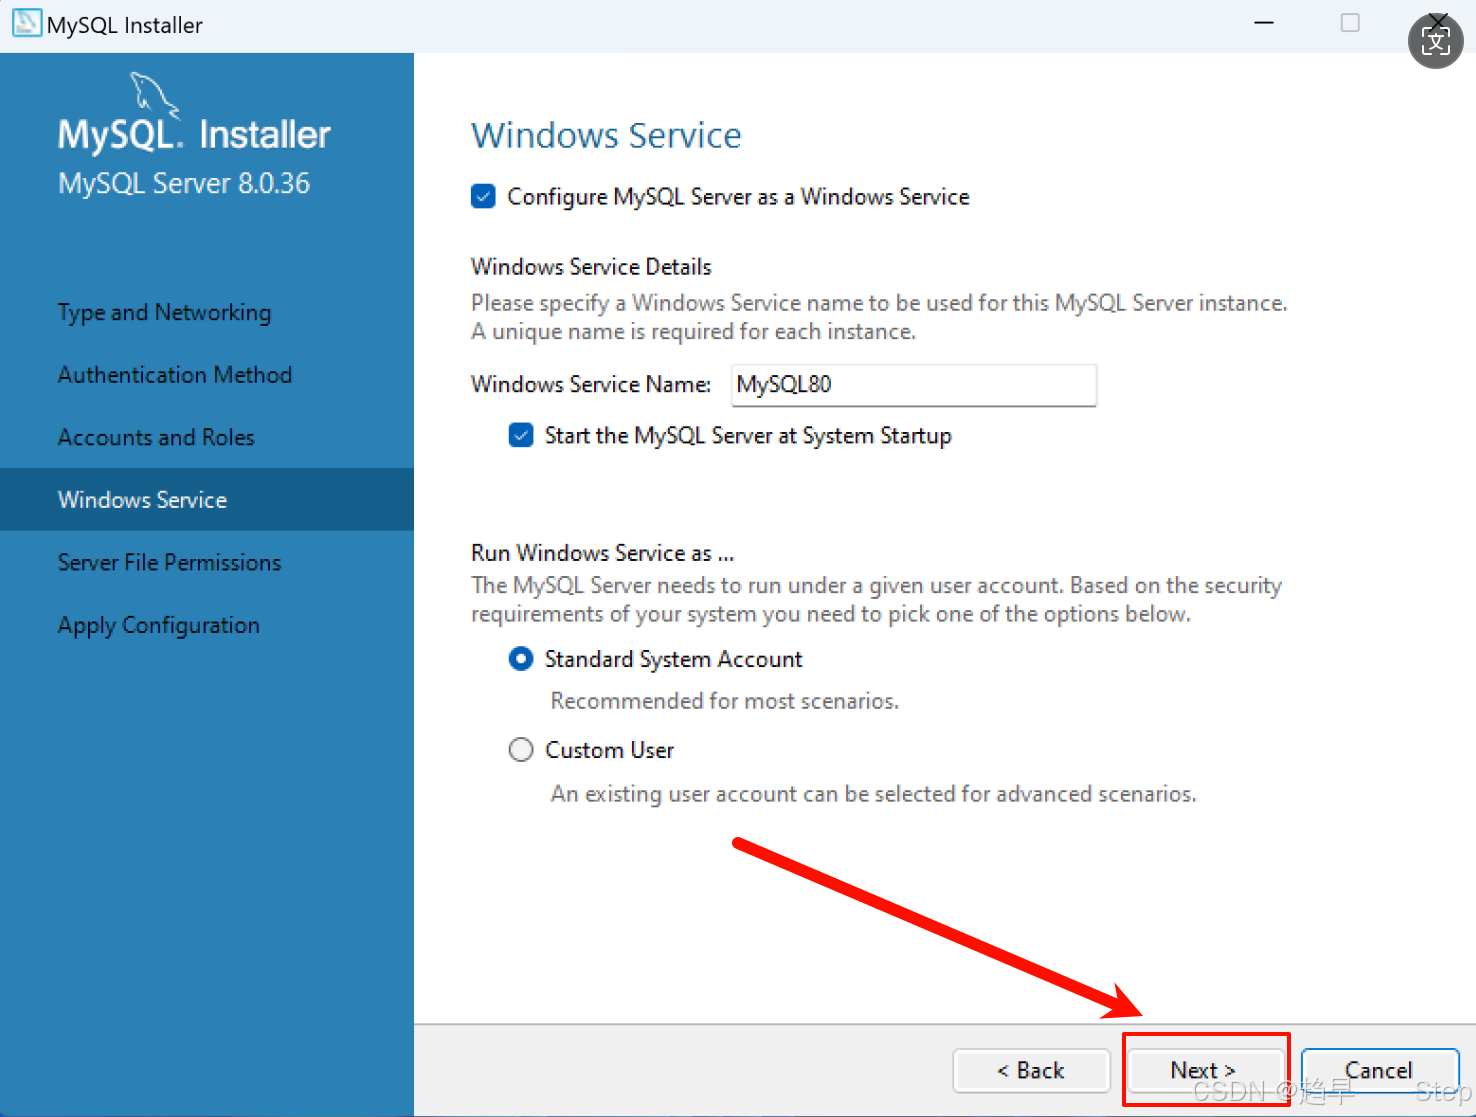Open Server File Permissions step

coord(169,563)
